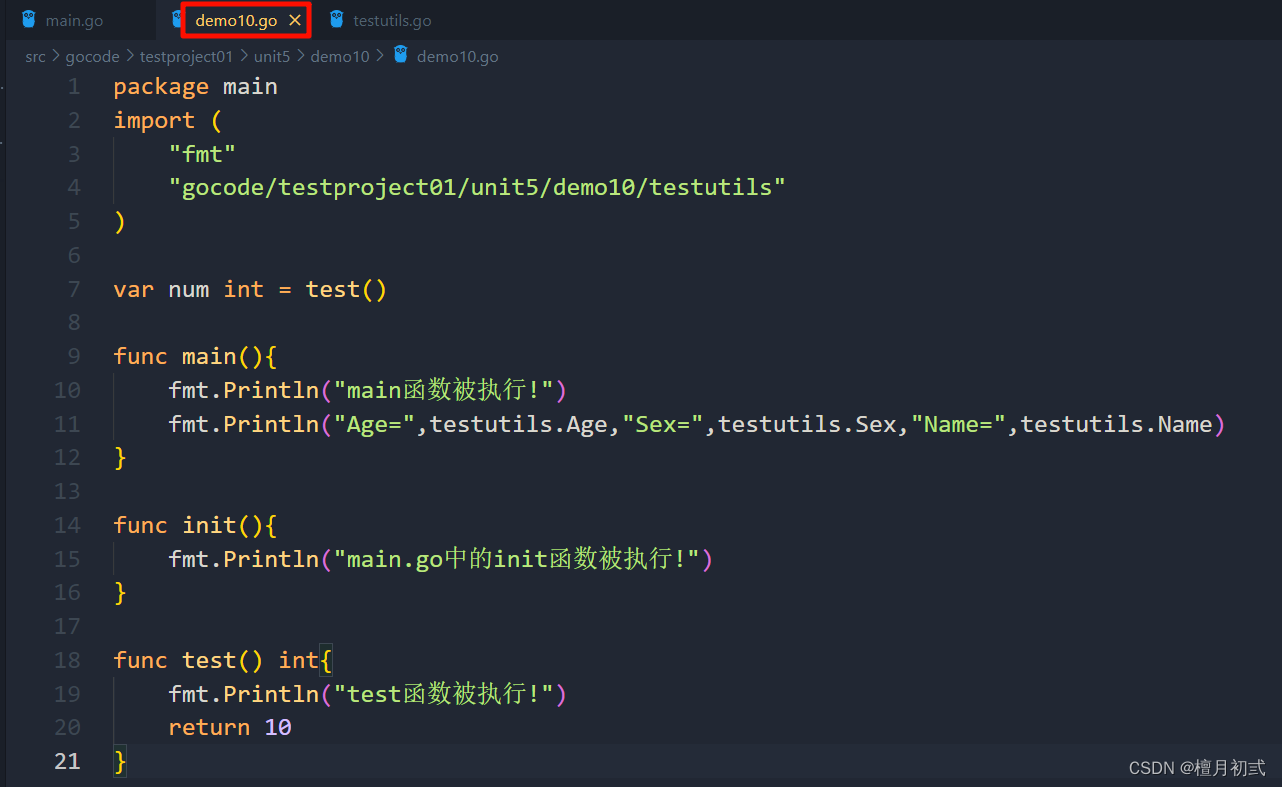Click testutils.Sex on line 11
Screen dimensions: 1282x787
pyautogui.click(x=808, y=424)
